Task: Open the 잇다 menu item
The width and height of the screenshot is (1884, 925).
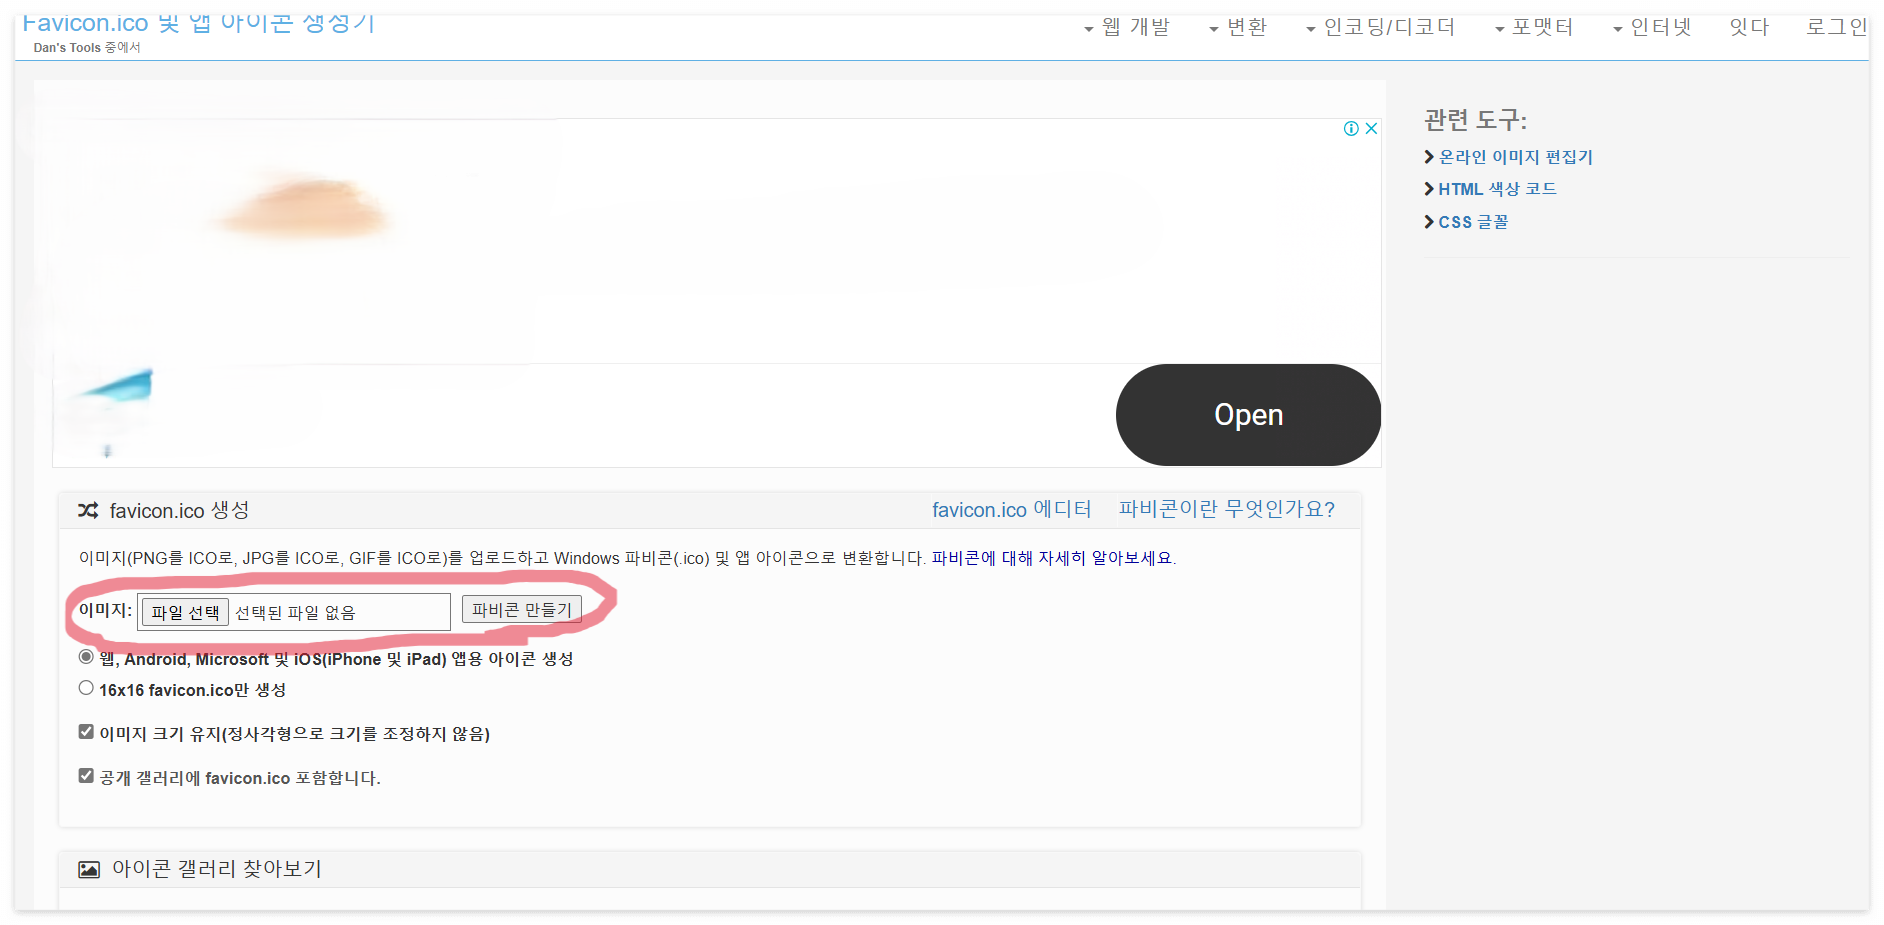Action: point(1749,27)
